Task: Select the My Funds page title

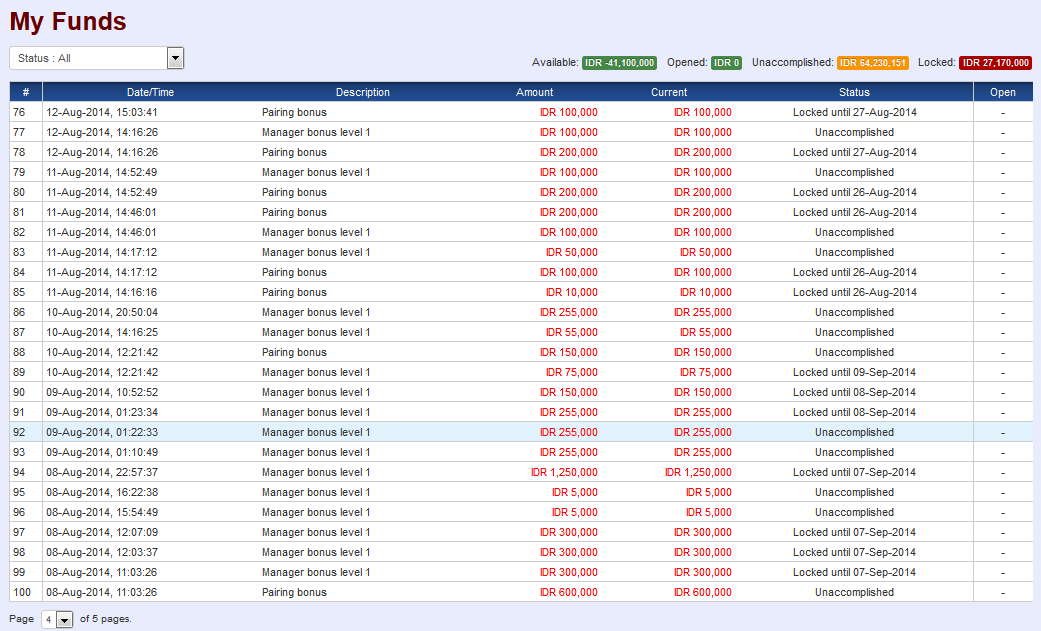Action: click(x=68, y=21)
